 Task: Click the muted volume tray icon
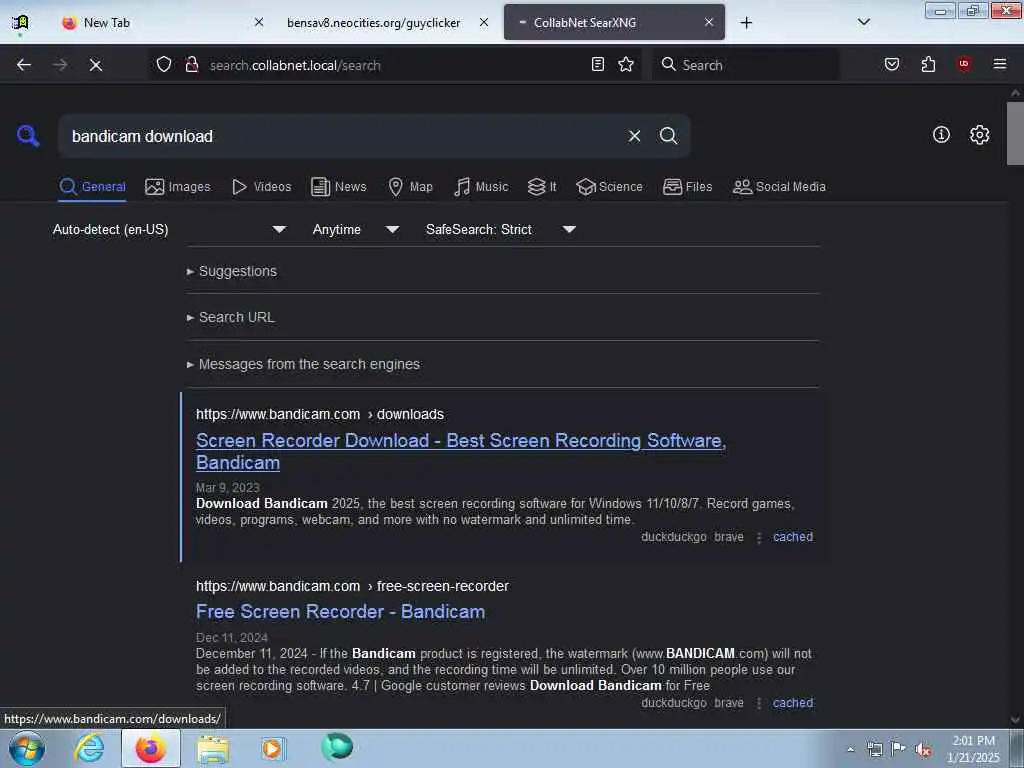[x=923, y=750]
